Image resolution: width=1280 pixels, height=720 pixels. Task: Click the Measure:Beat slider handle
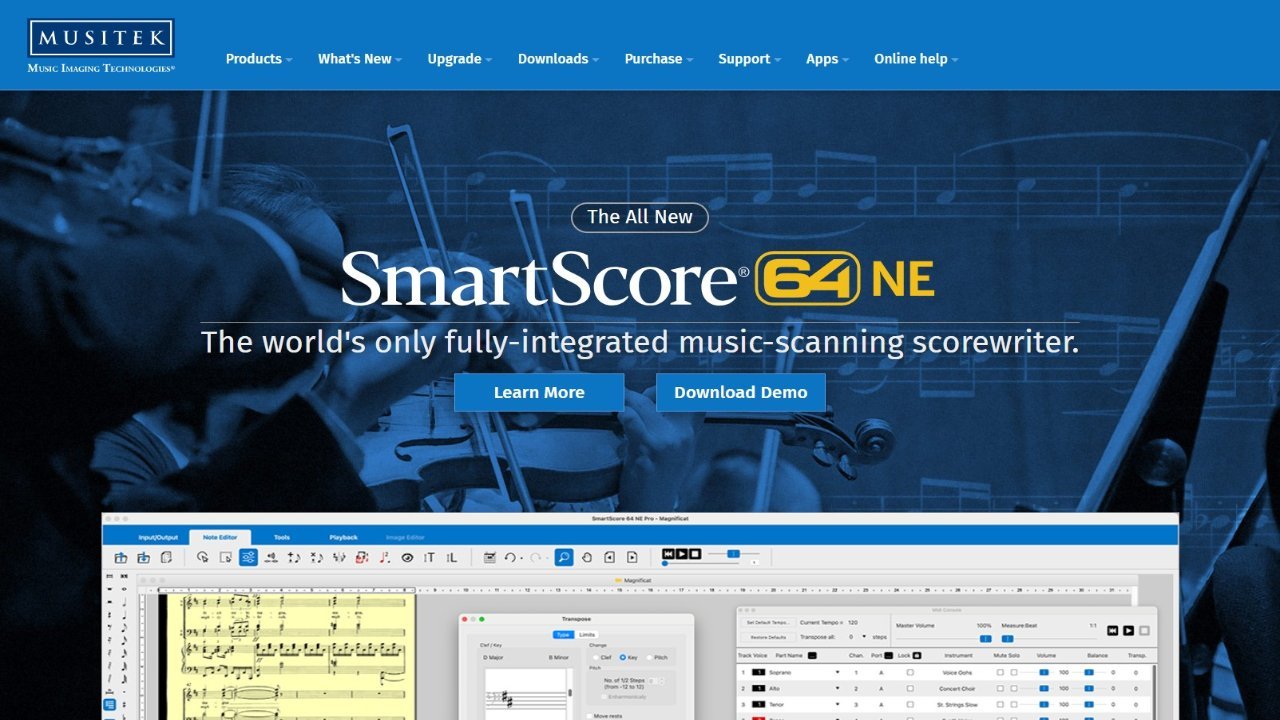coord(1007,638)
